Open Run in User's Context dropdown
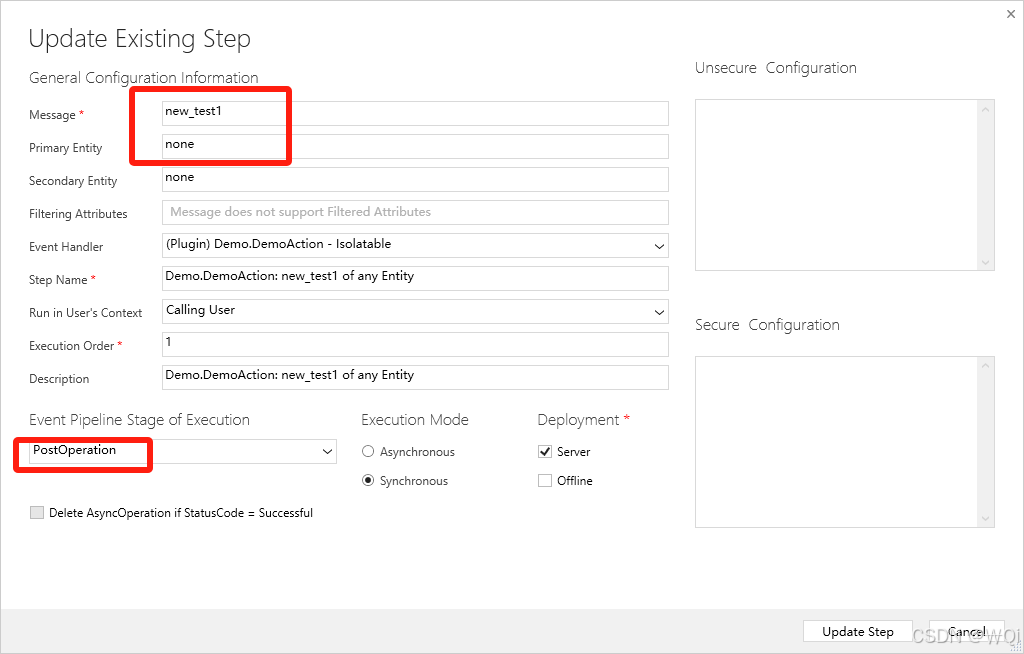 415,312
